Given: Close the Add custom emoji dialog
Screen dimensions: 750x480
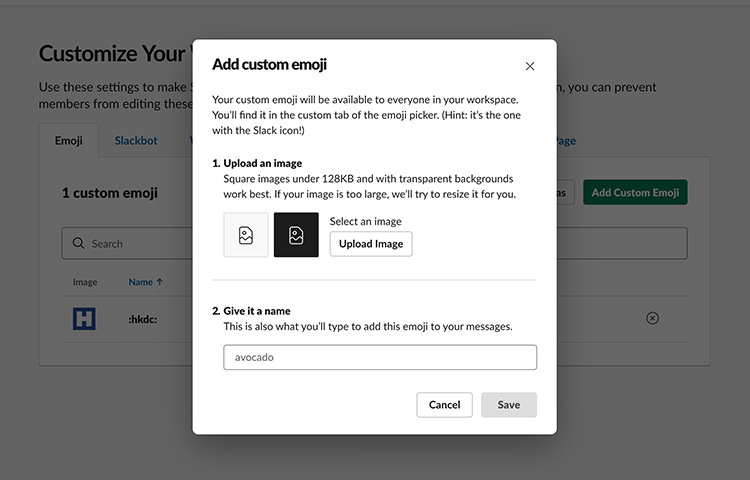Looking at the screenshot, I should point(529,66).
